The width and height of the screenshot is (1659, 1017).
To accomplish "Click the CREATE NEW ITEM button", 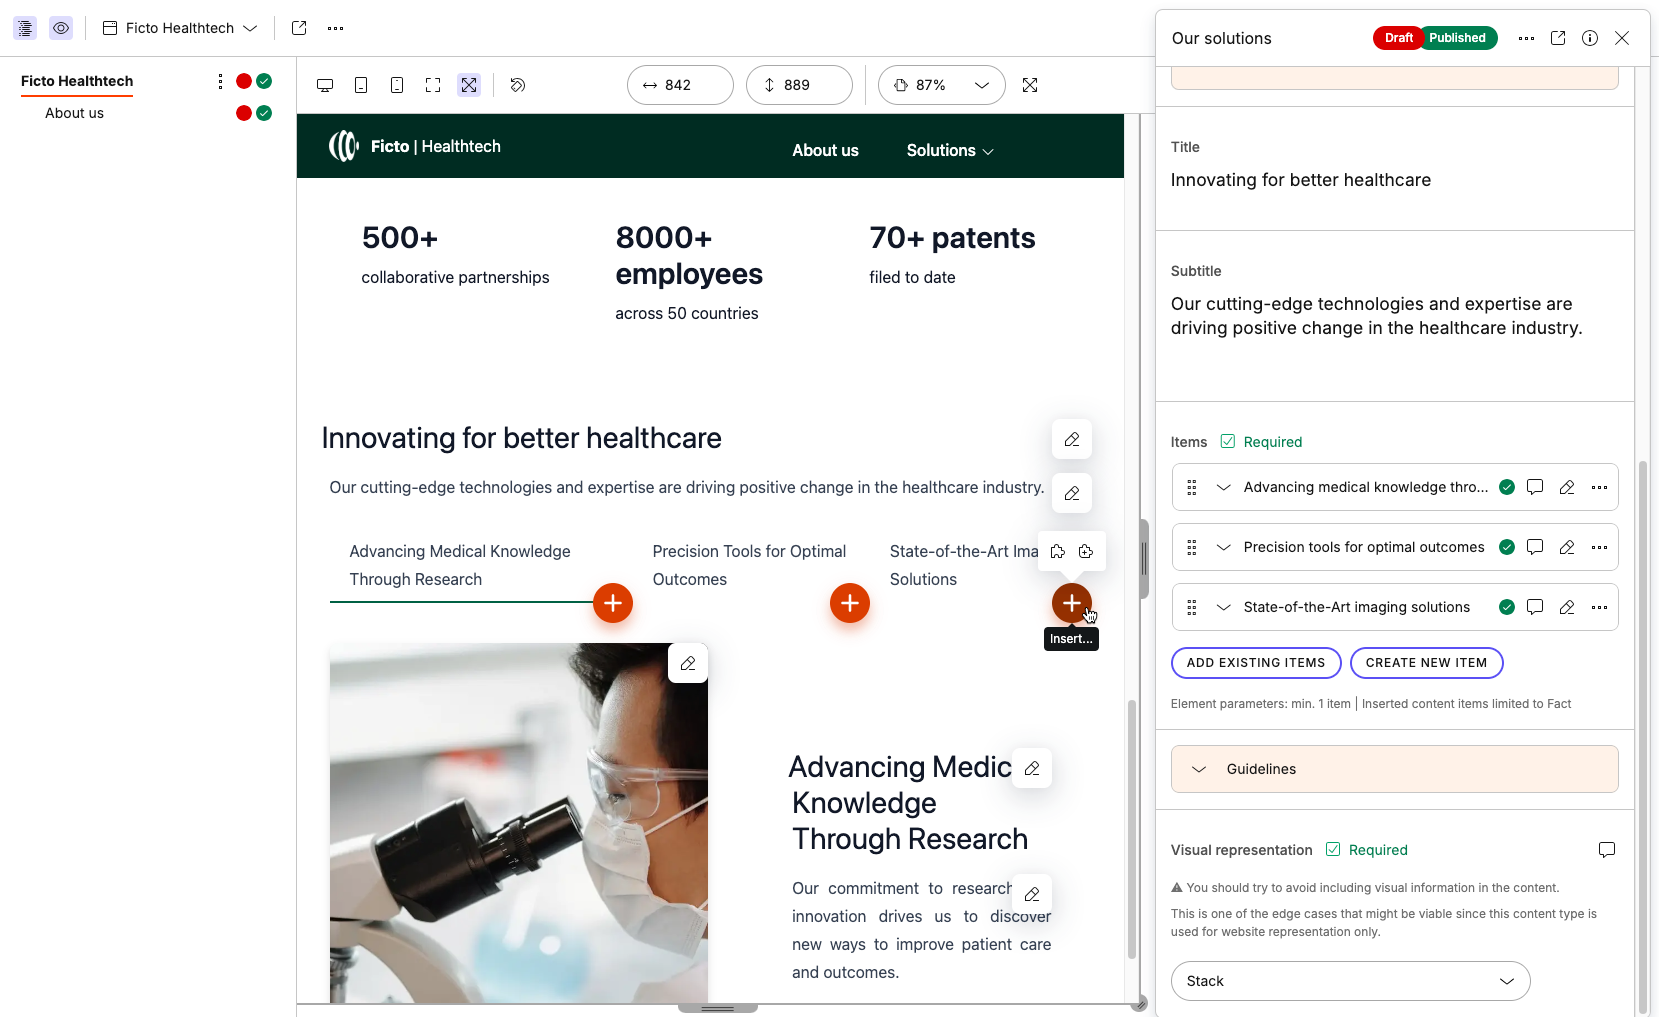I will (1426, 662).
